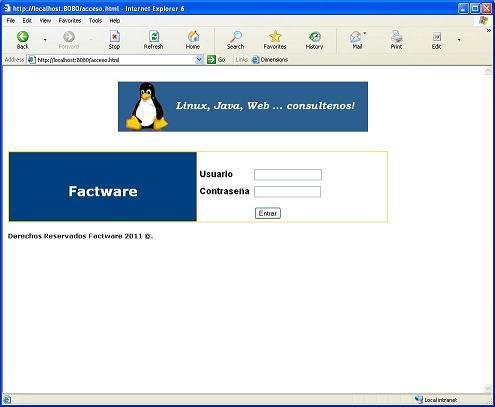Image resolution: width=495 pixels, height=407 pixels.
Task: Open the History pane
Action: 314,40
